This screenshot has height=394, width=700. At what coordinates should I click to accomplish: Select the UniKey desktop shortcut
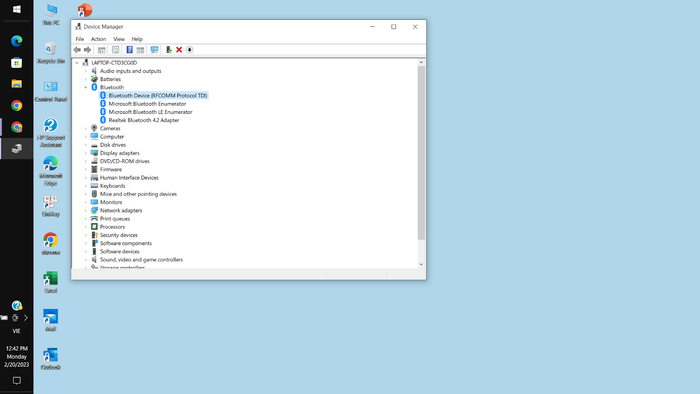[51, 206]
